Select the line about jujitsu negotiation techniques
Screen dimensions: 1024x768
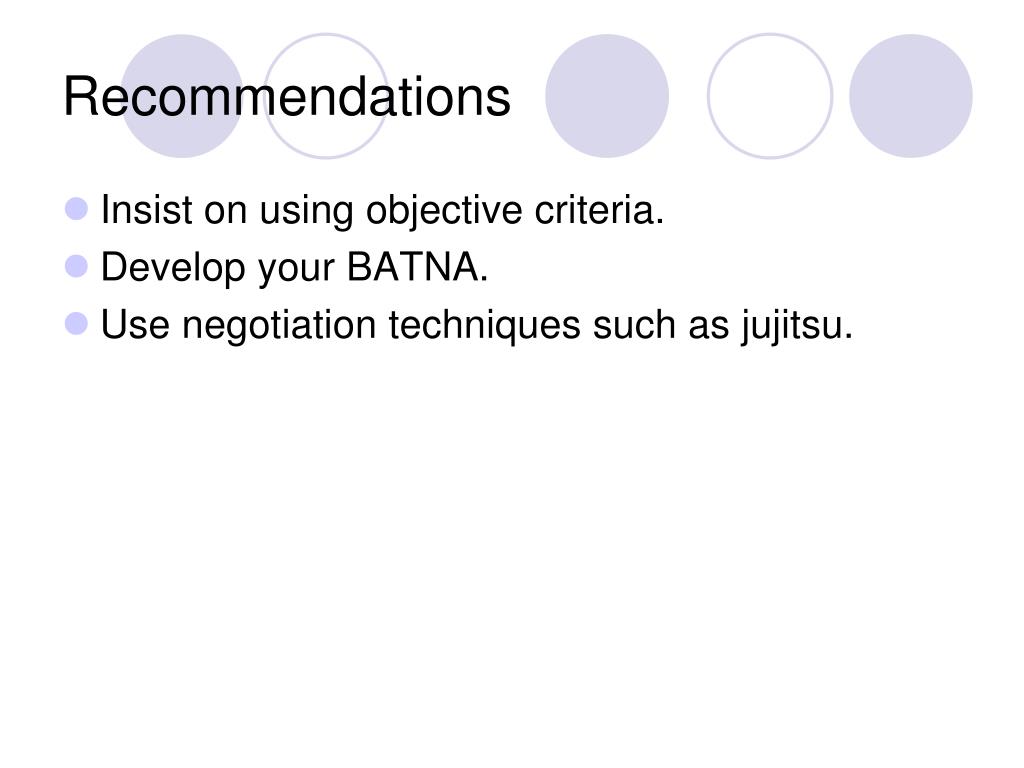point(477,326)
